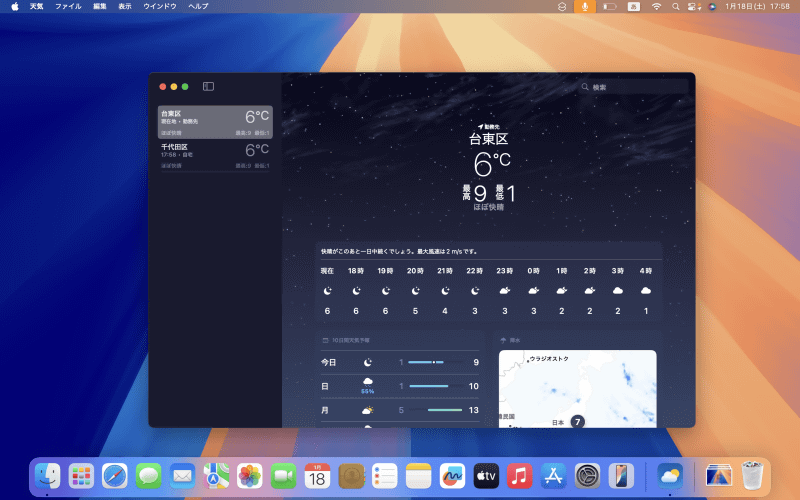This screenshot has height=500, width=800.
Task: Open the 表示 menu
Action: pyautogui.click(x=124, y=6)
